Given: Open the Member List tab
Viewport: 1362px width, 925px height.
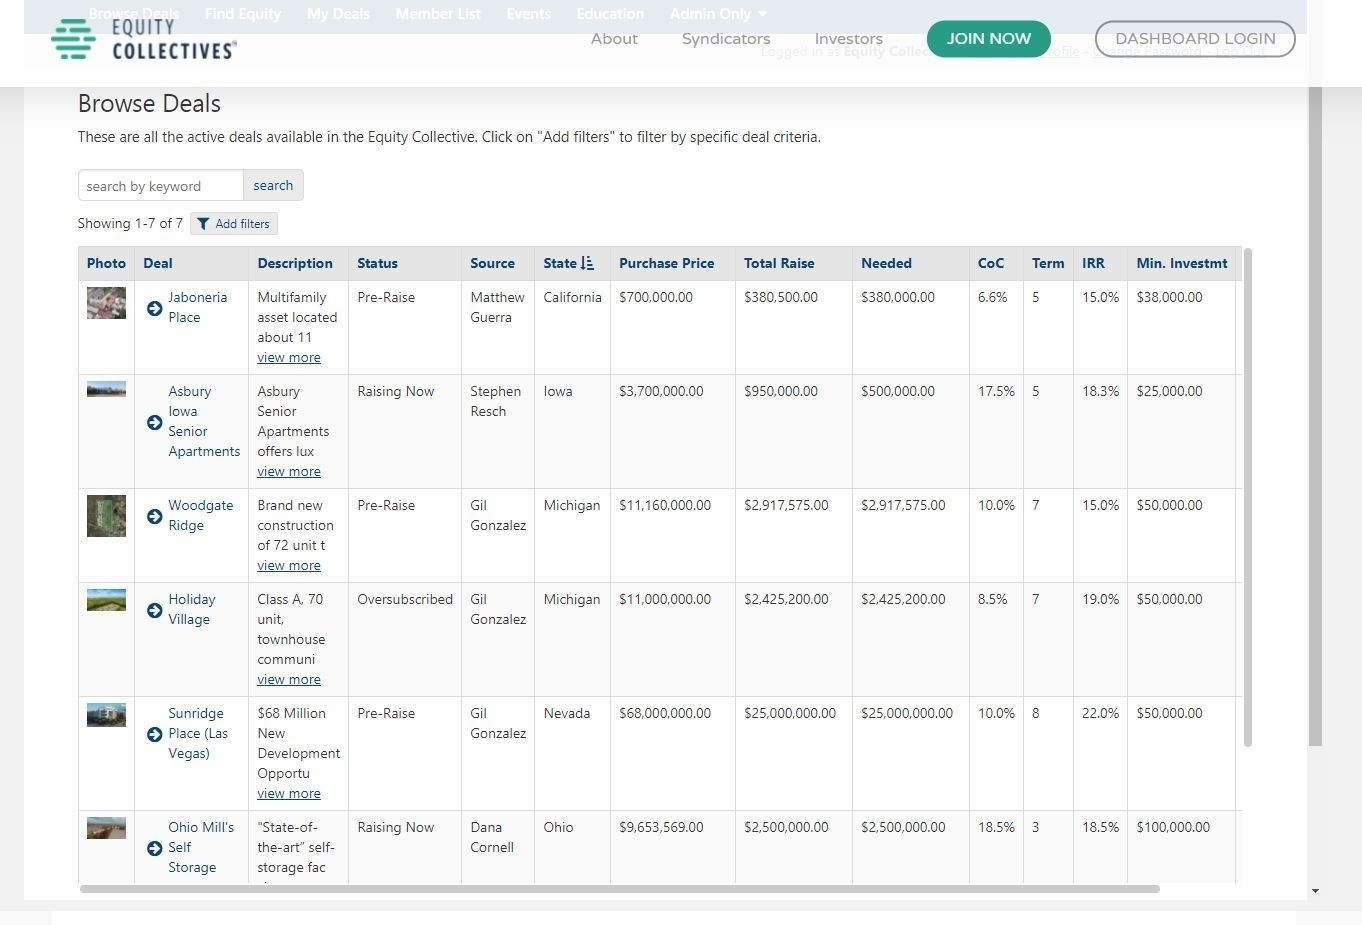Looking at the screenshot, I should [438, 14].
